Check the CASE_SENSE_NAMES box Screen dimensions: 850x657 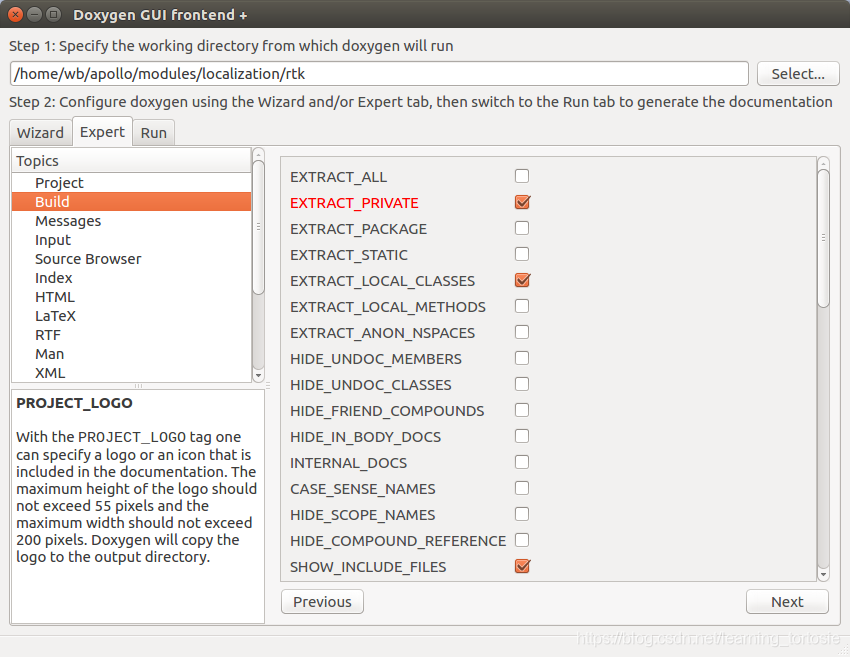pyautogui.click(x=522, y=488)
